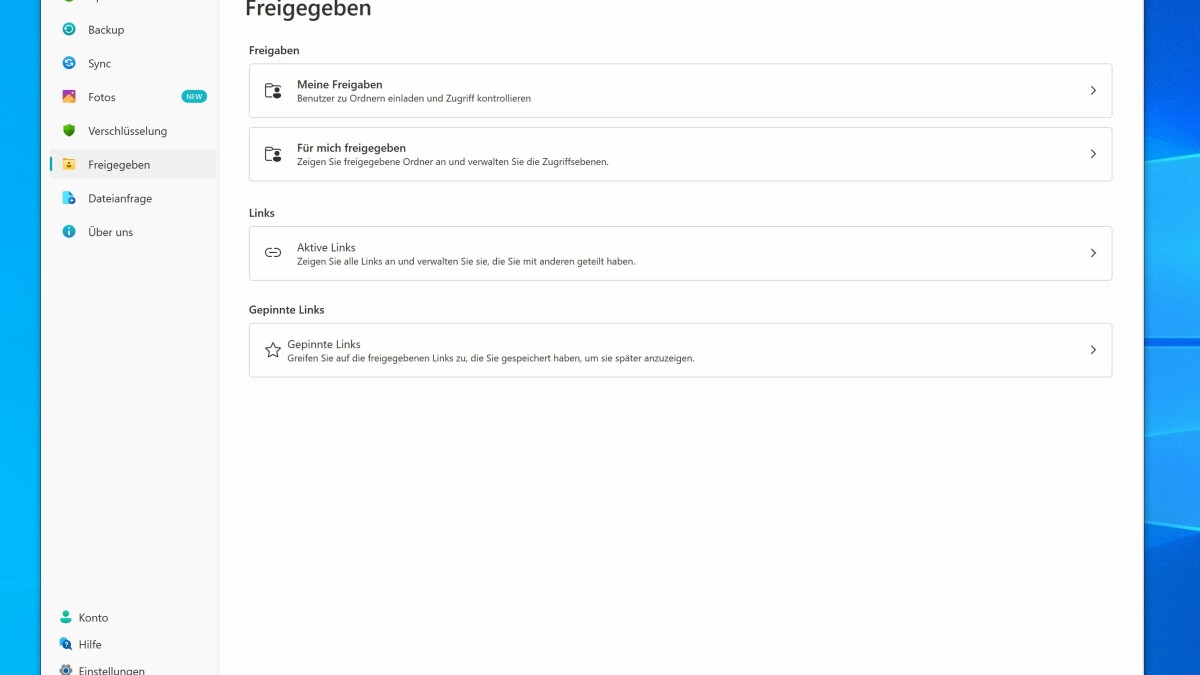
Task: Select Freigegeben in the sidebar
Action: click(x=119, y=165)
